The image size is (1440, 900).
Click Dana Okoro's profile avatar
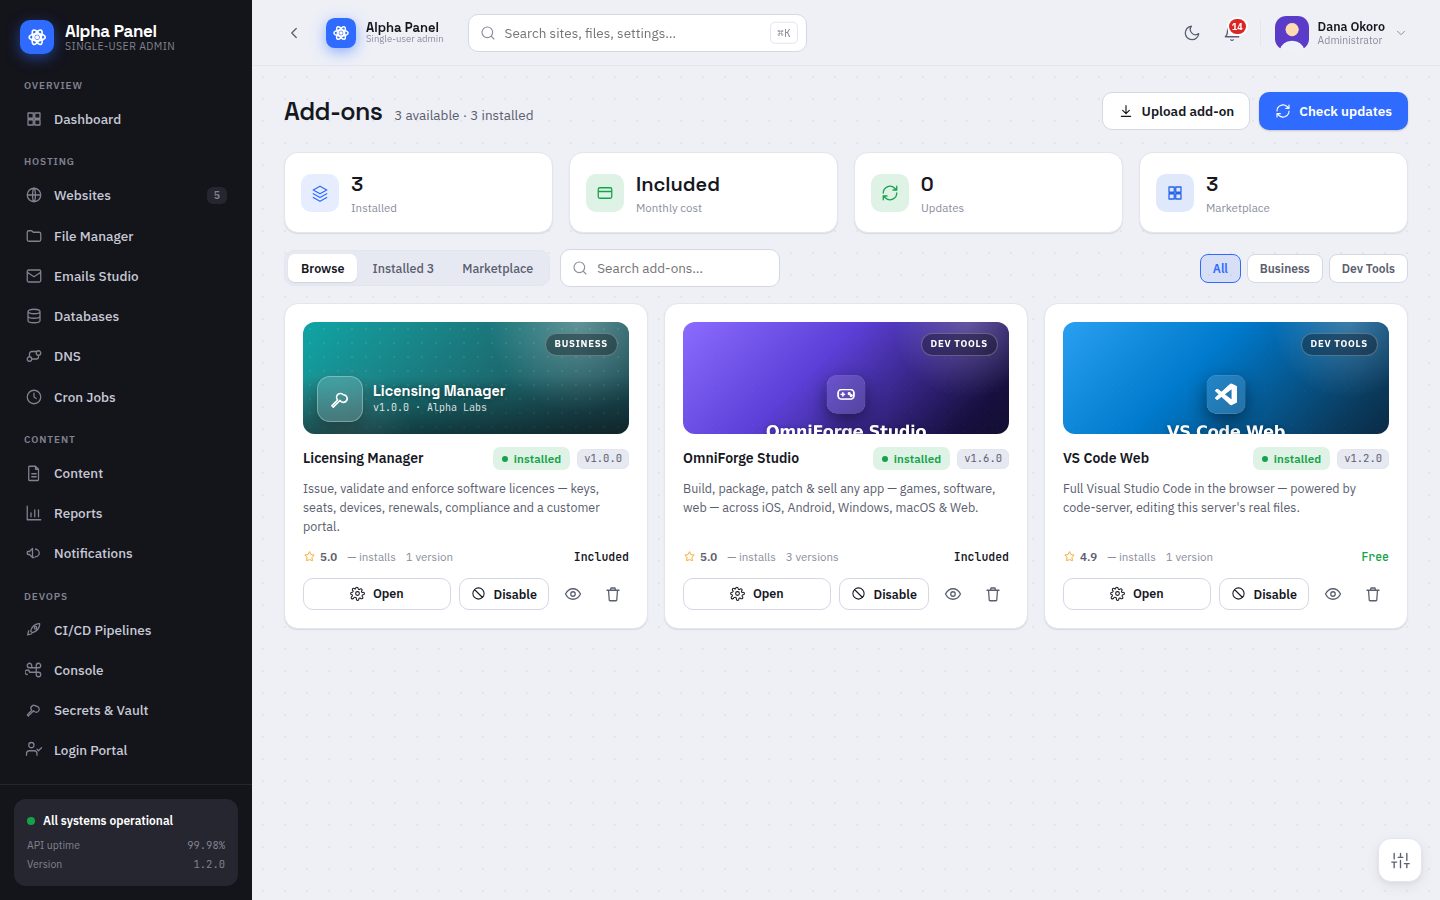[x=1292, y=33]
